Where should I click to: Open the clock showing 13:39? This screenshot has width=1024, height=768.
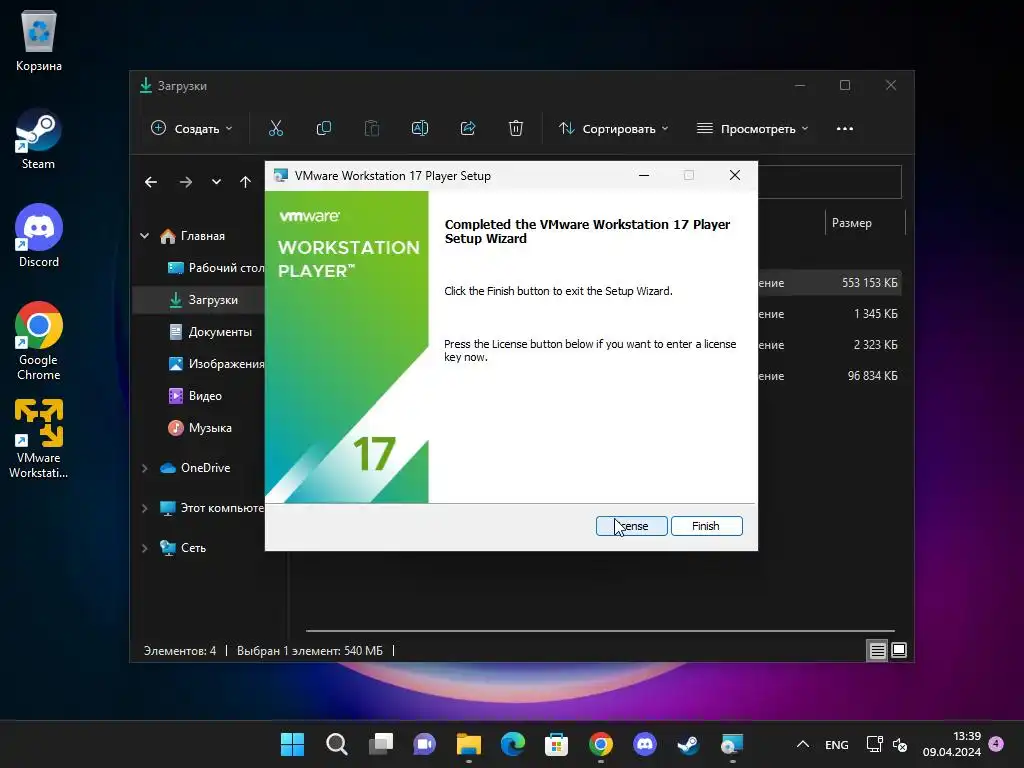[x=952, y=744]
